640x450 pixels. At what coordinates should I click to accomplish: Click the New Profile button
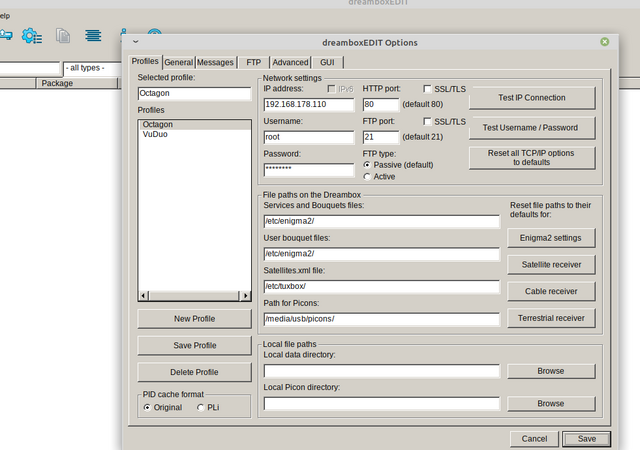tap(194, 319)
